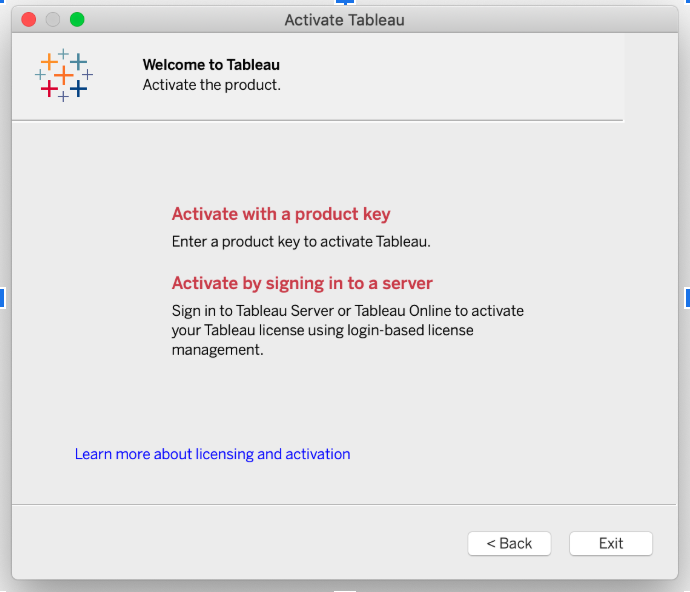Click the 'Activate Tableau' window title
The image size is (690, 592).
tap(345, 20)
